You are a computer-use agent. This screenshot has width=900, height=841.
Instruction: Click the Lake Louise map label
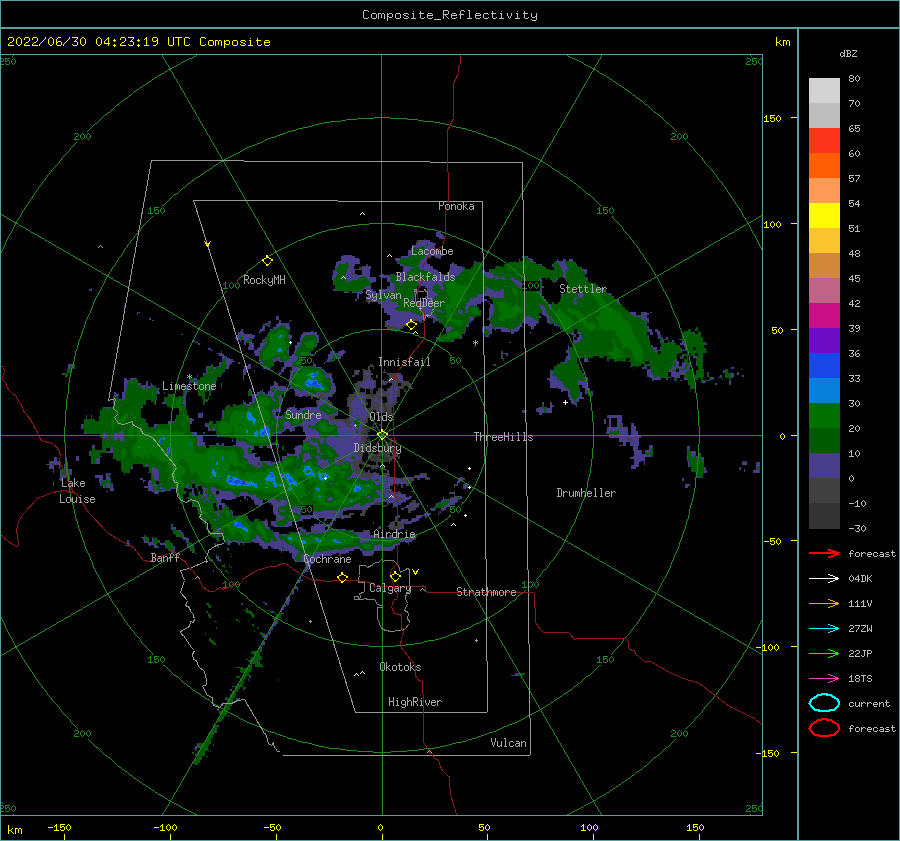[77, 491]
